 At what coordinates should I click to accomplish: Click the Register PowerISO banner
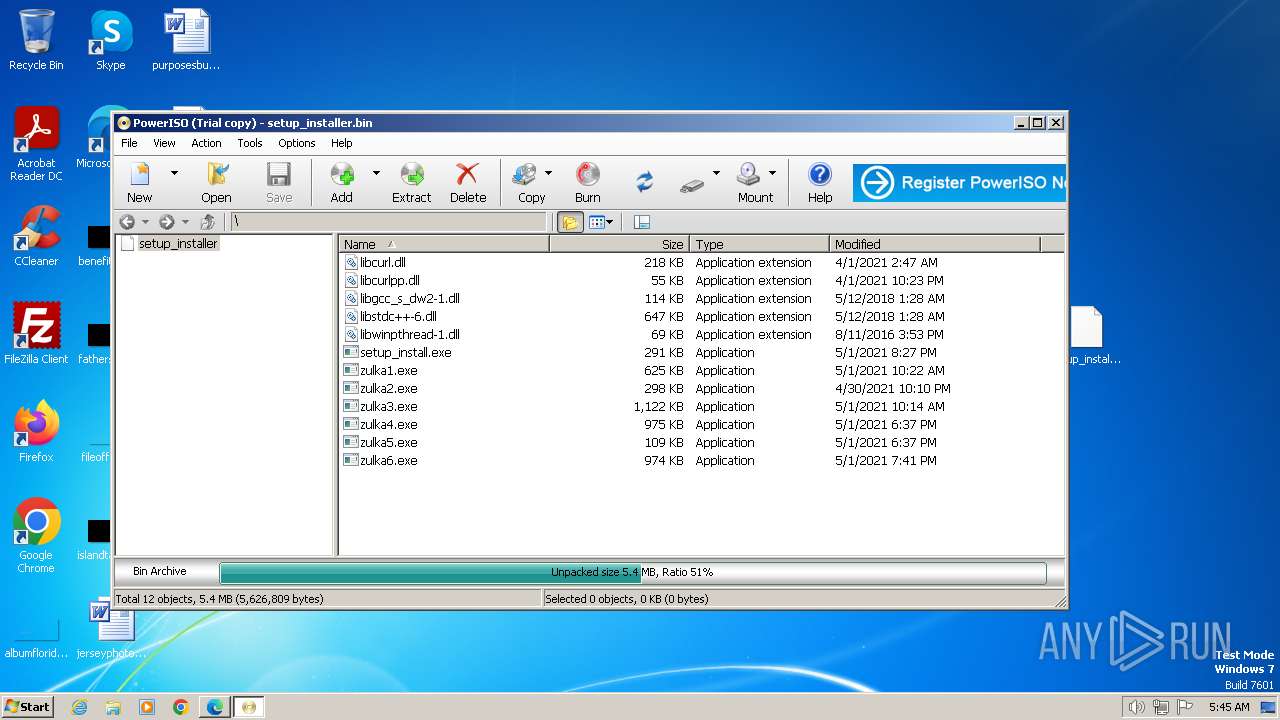(x=959, y=183)
